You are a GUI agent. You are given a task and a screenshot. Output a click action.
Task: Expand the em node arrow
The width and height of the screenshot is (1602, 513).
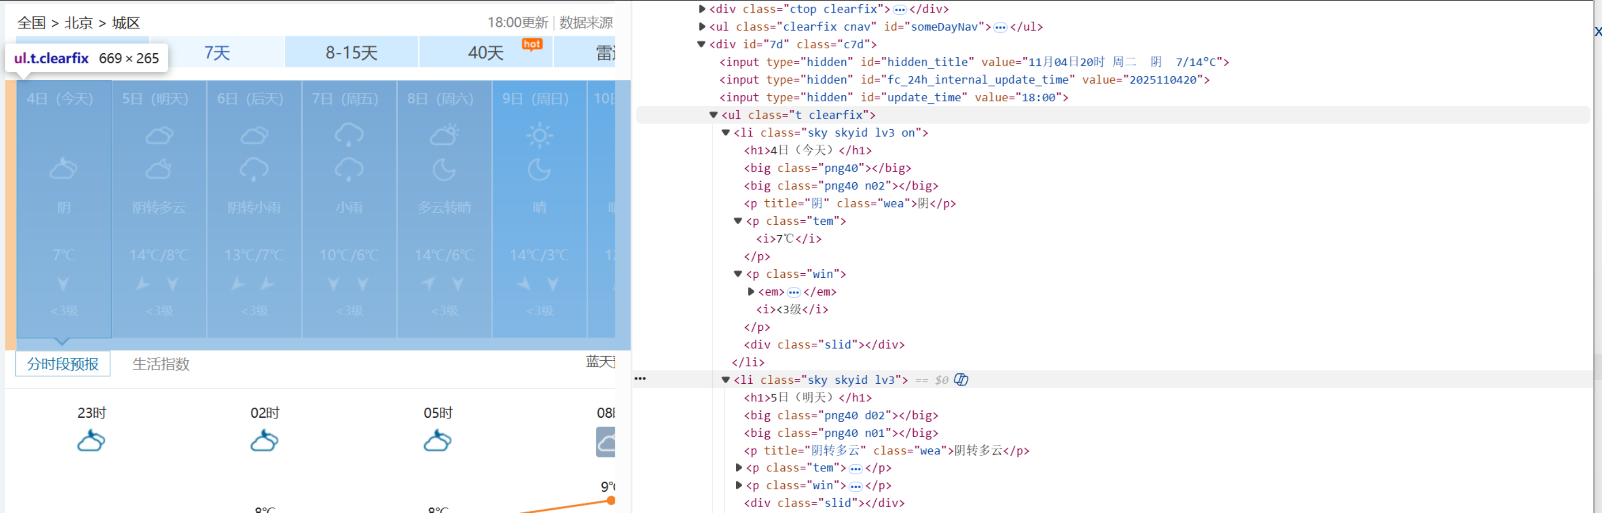(751, 292)
